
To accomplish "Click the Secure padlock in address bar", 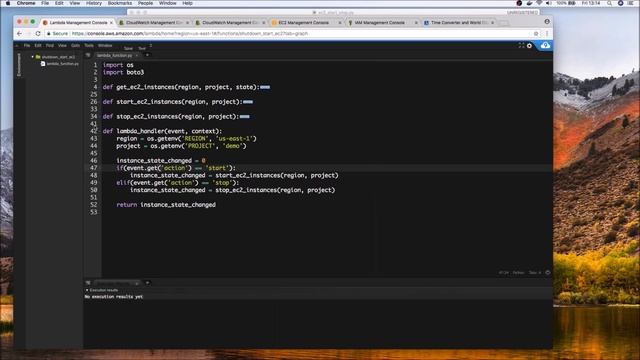I will point(49,33).
